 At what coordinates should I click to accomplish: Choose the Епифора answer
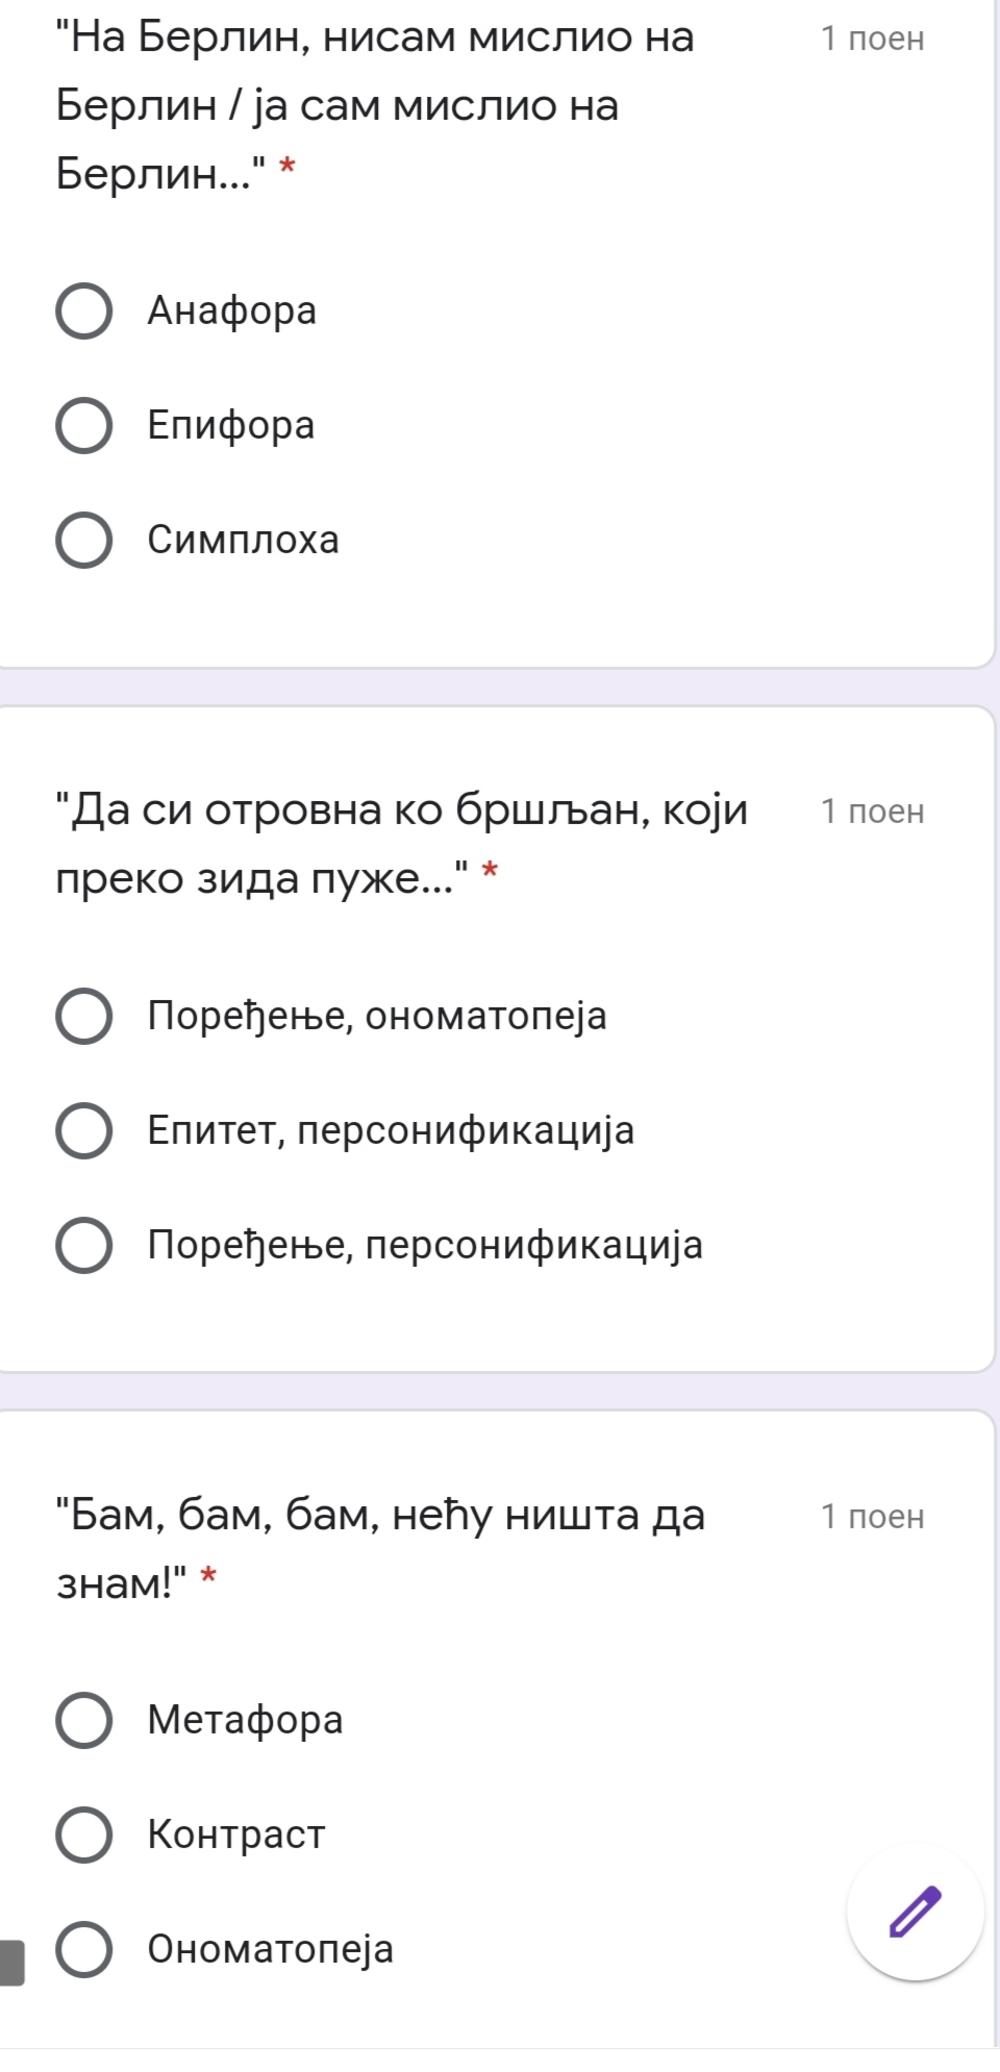pos(84,426)
